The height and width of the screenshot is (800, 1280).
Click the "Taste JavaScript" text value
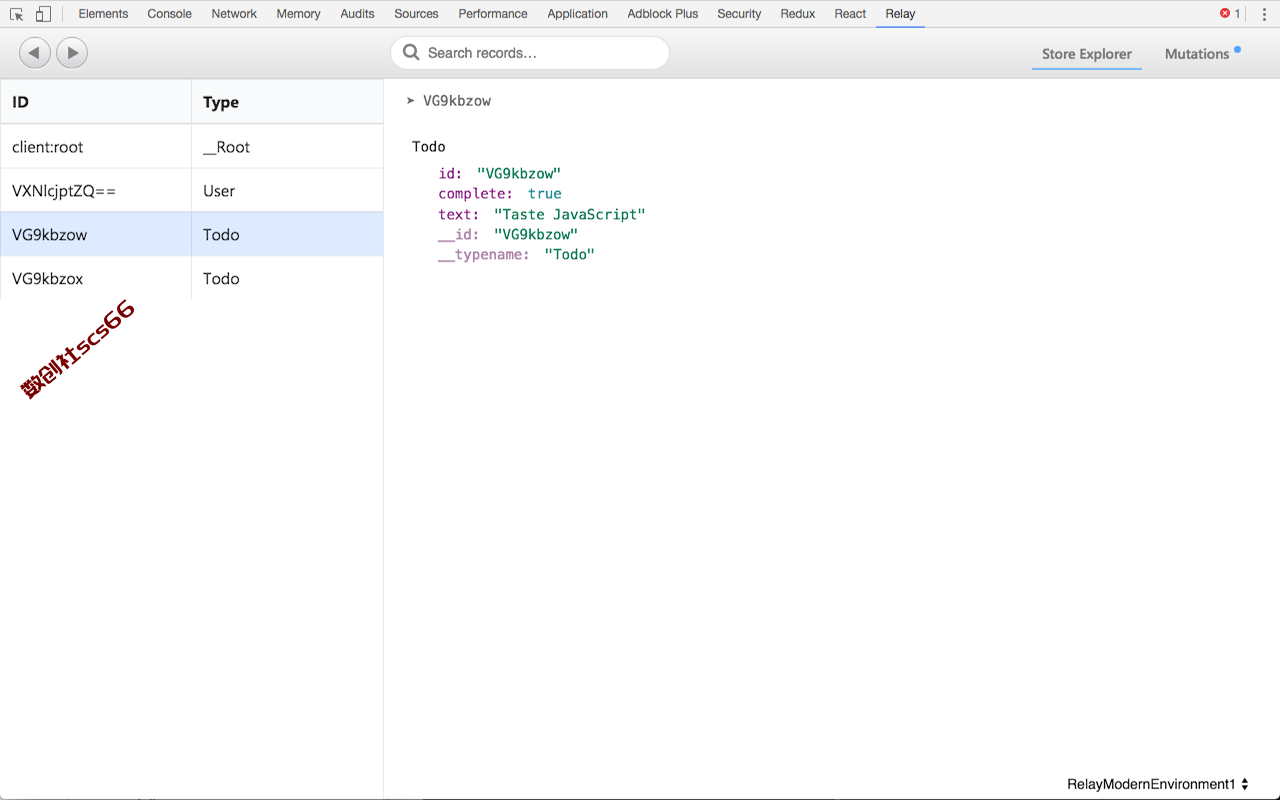[x=570, y=214]
